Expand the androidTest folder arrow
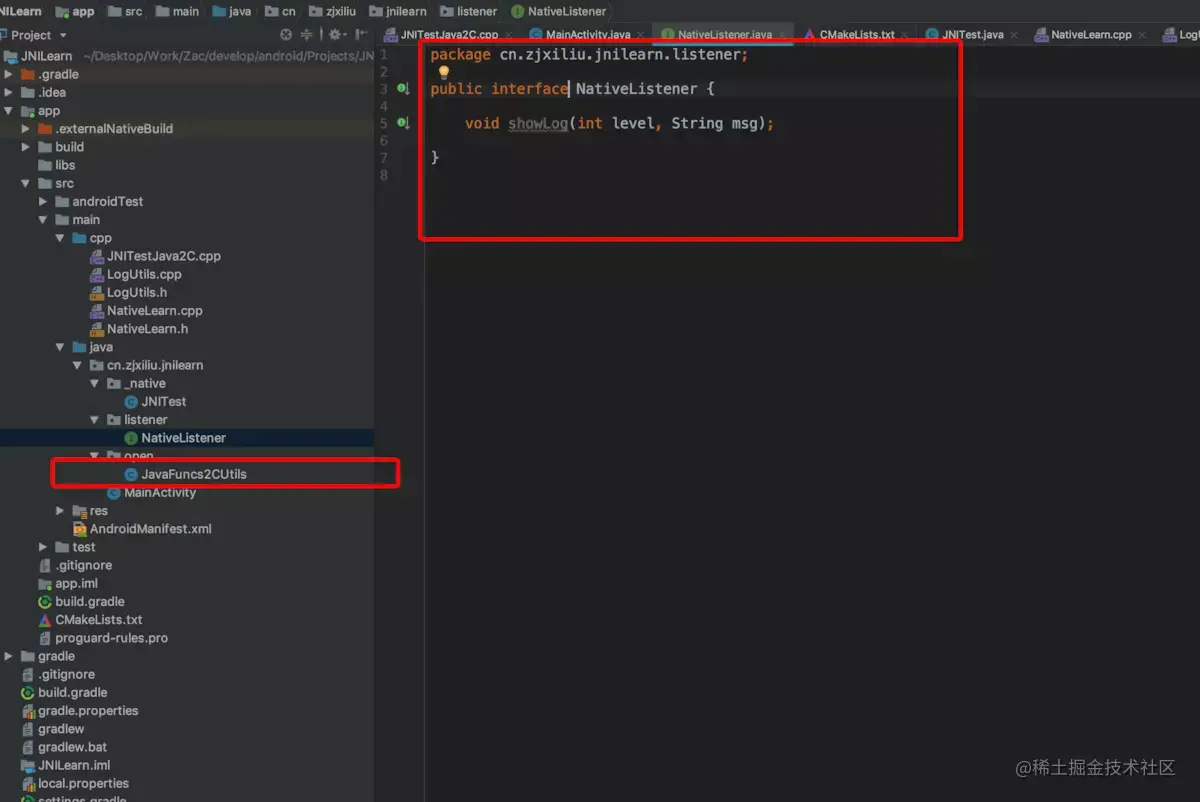 pyautogui.click(x=44, y=202)
